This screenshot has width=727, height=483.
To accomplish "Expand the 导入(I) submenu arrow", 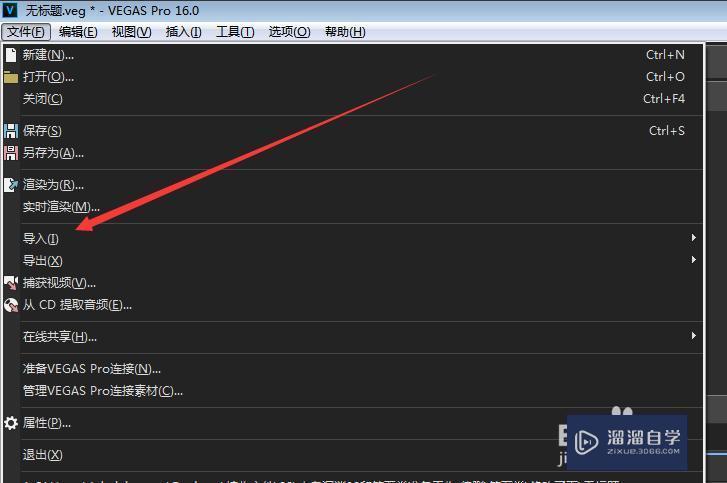I will tap(694, 238).
